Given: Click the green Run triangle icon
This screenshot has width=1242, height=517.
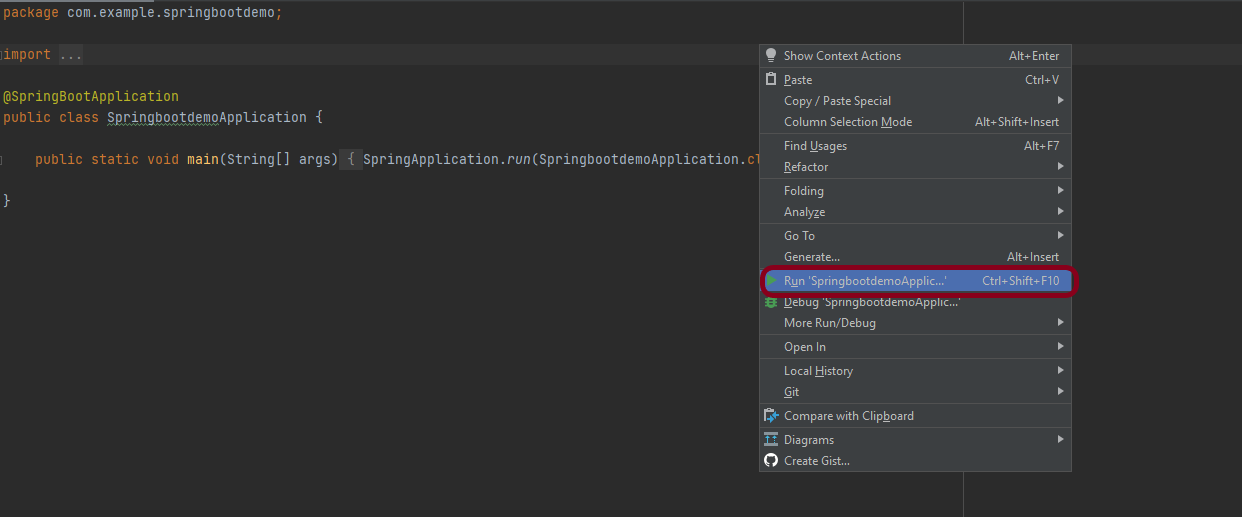Looking at the screenshot, I should point(771,281).
